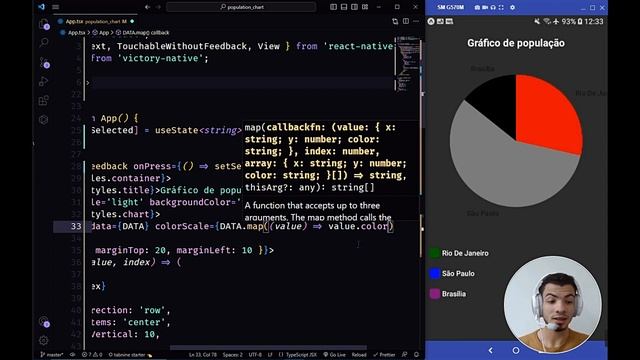The width and height of the screenshot is (640, 360).
Task: Click App symbol in breadcrumb
Action: 104,33
